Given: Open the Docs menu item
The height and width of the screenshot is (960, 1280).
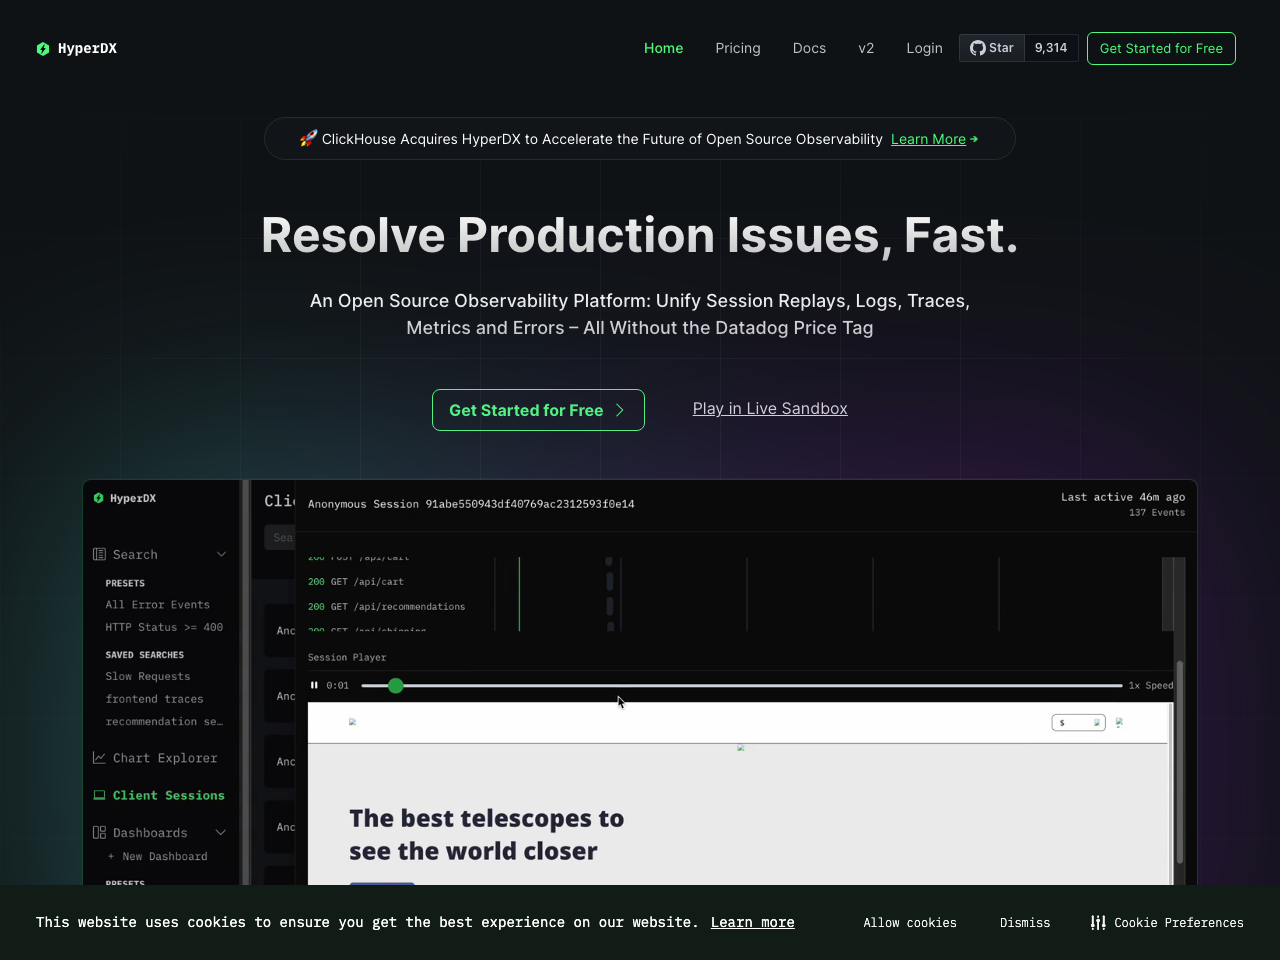Looking at the screenshot, I should [809, 48].
